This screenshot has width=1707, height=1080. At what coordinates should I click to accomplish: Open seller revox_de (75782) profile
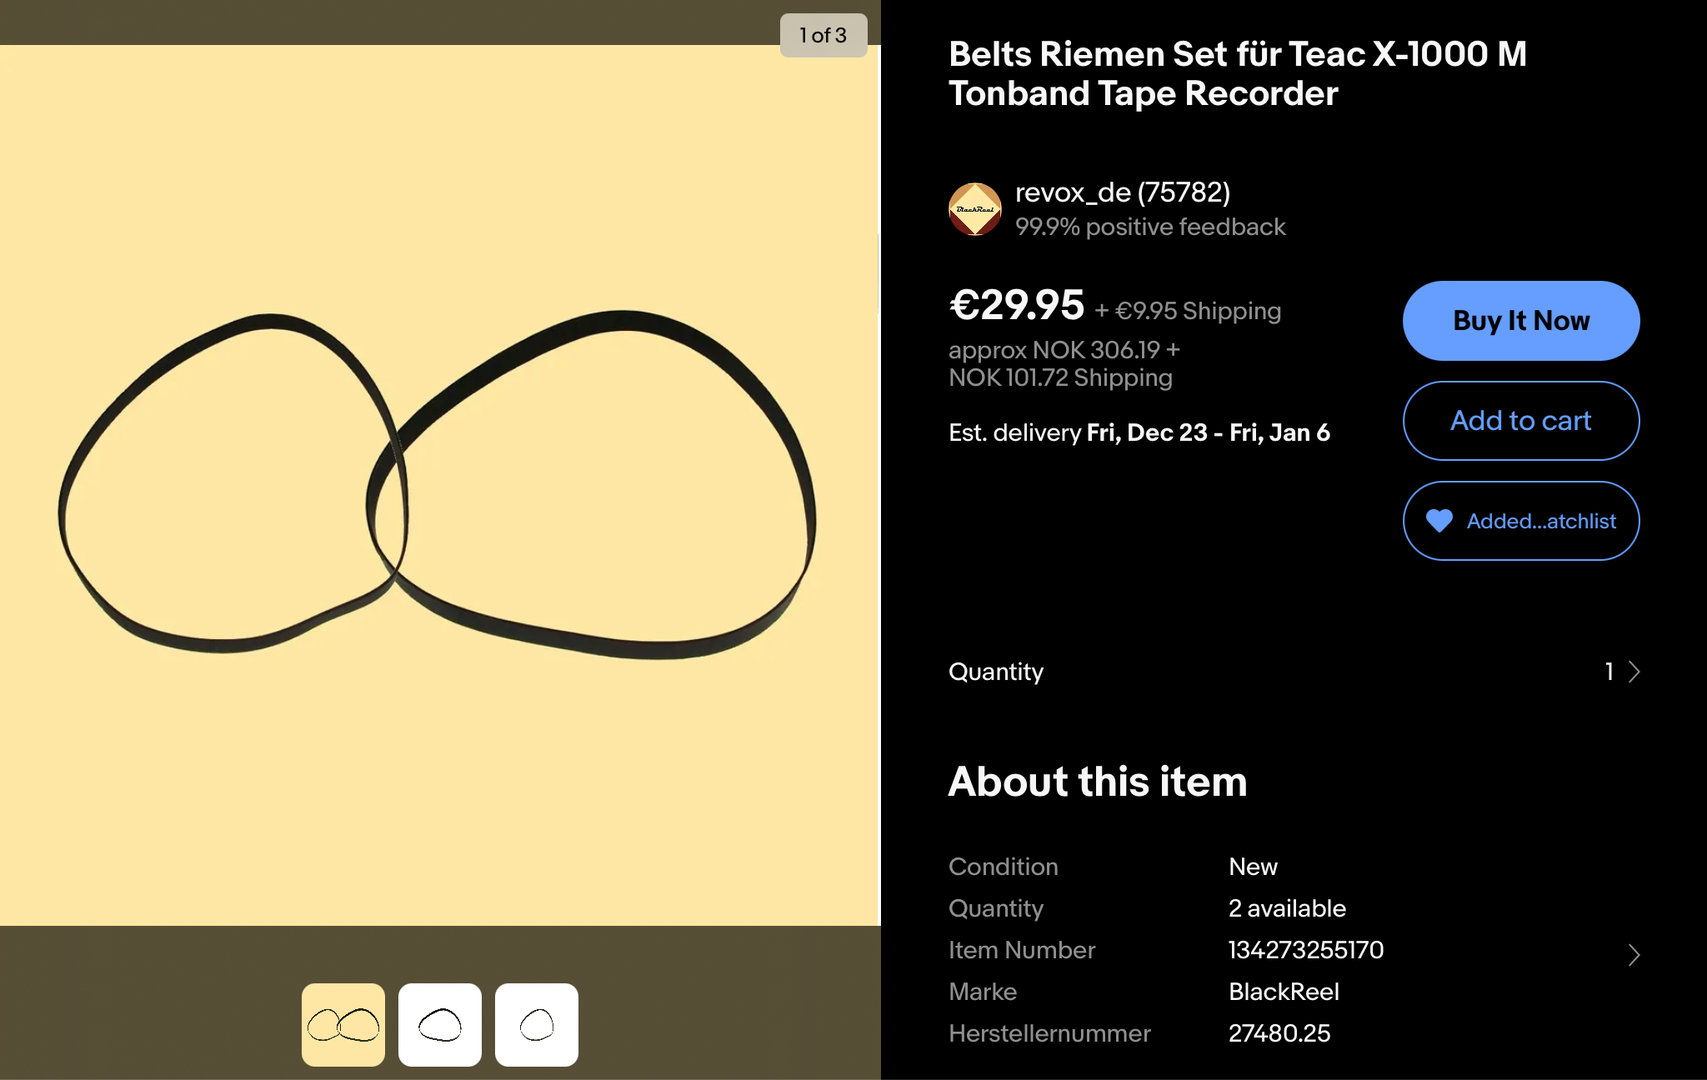pyautogui.click(x=1122, y=192)
